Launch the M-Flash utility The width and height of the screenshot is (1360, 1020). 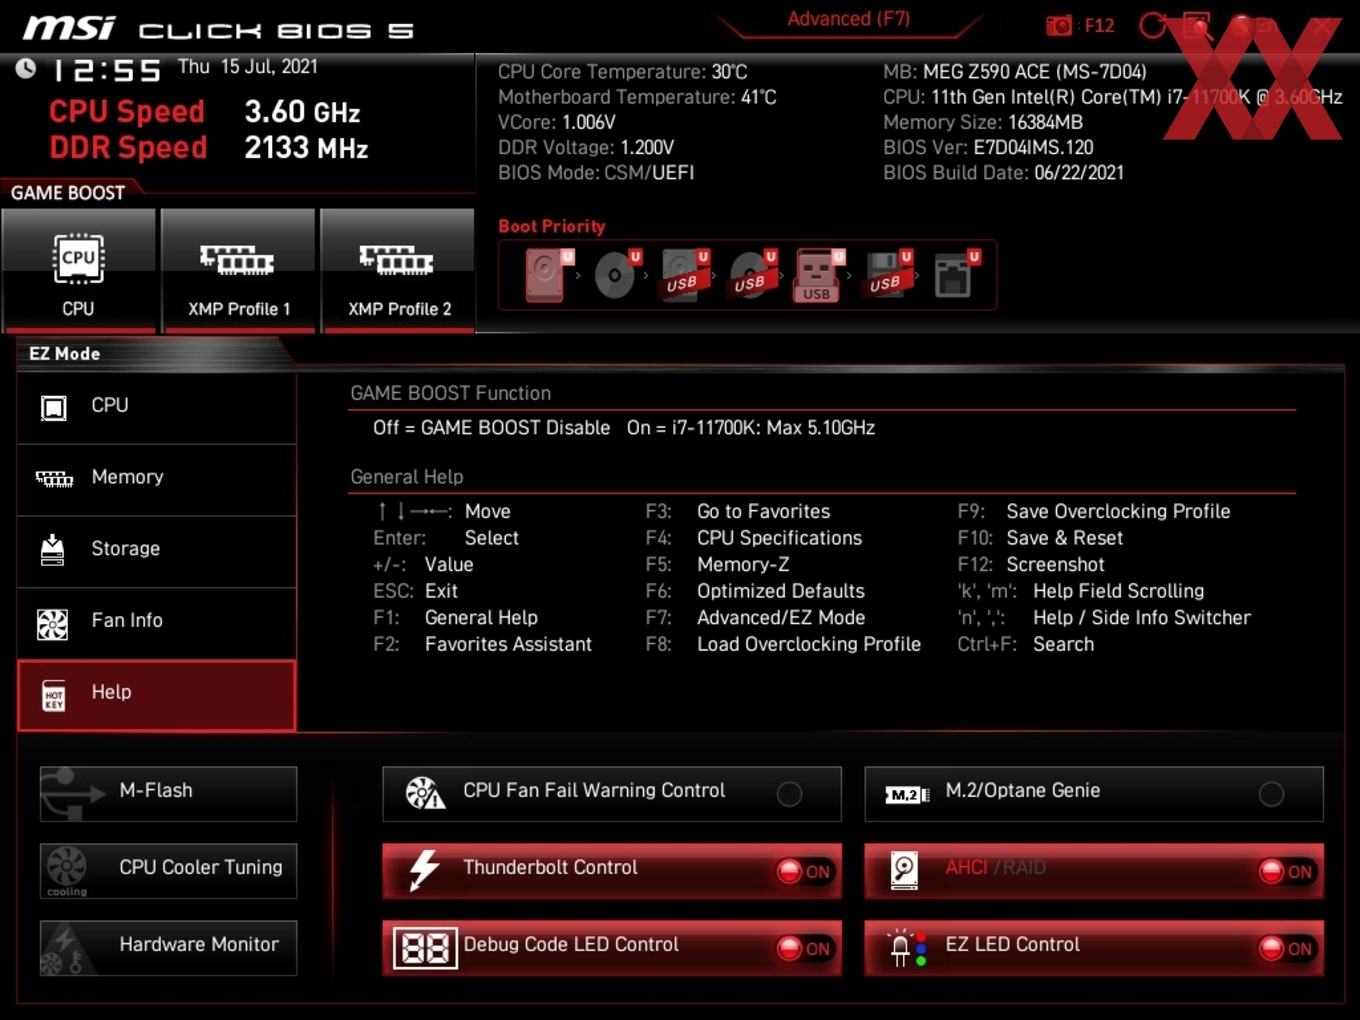tap(168, 793)
